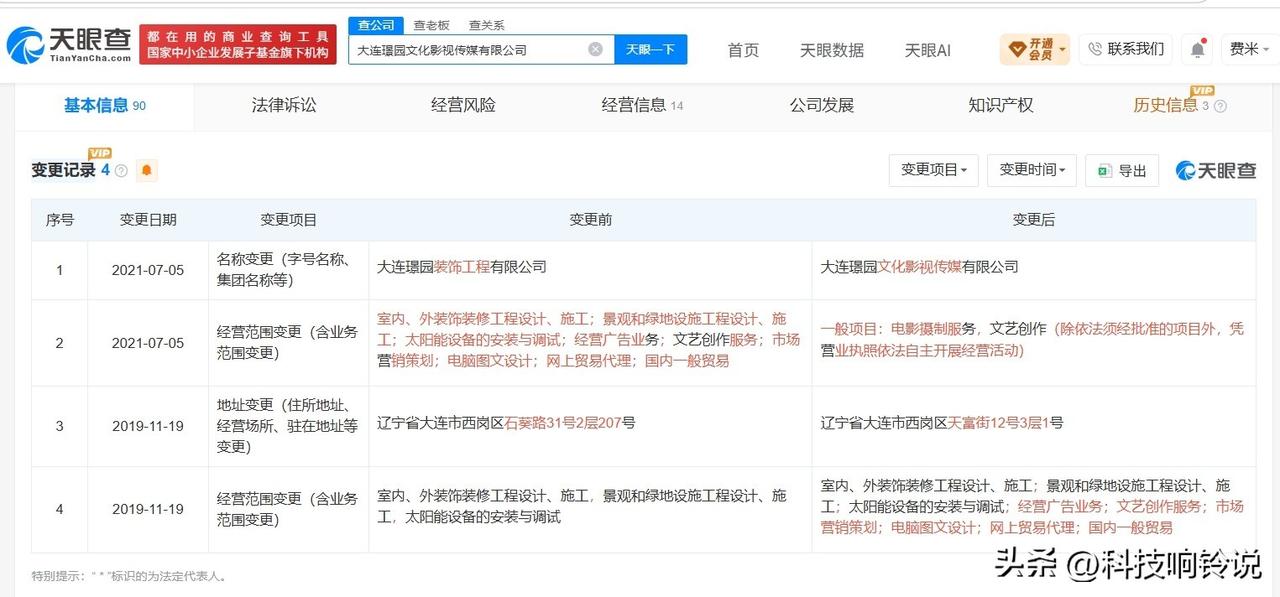Click 大连璟园文化影视传媒有限公司 in the 变更后 column

920,267
